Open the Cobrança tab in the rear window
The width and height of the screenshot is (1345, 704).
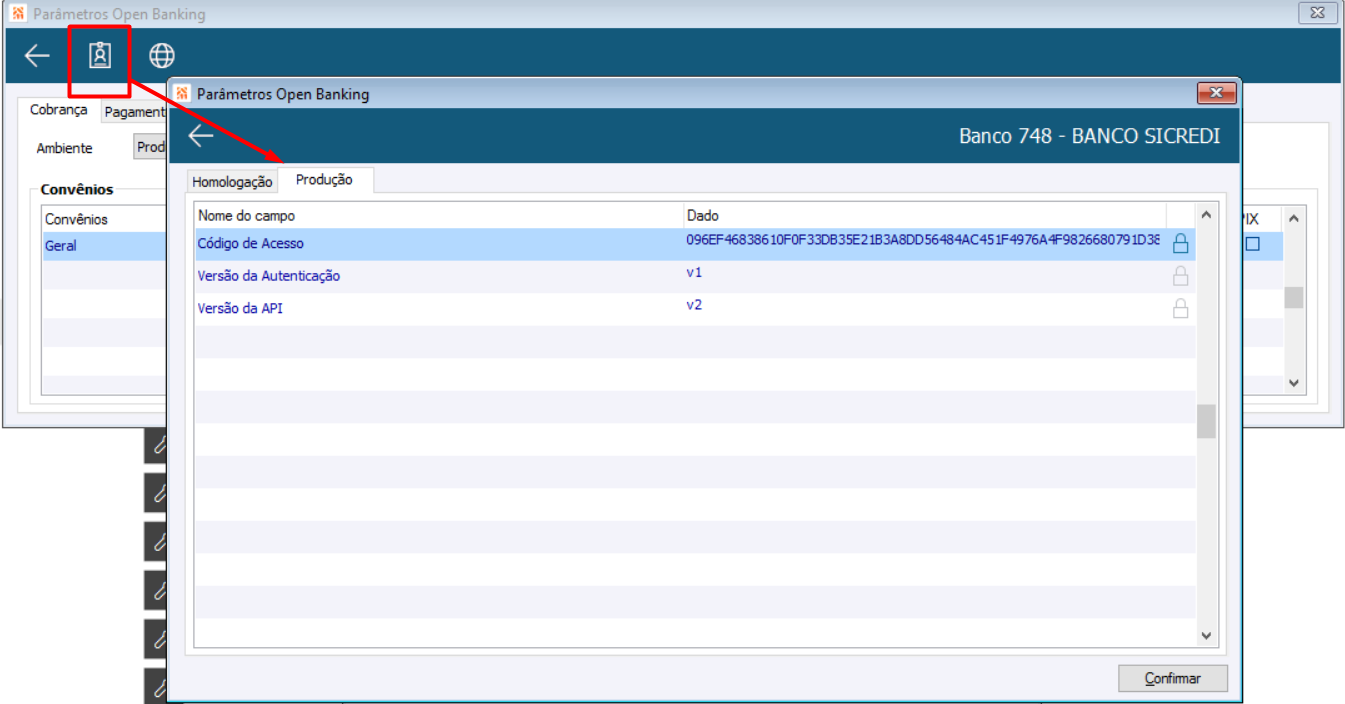(59, 110)
